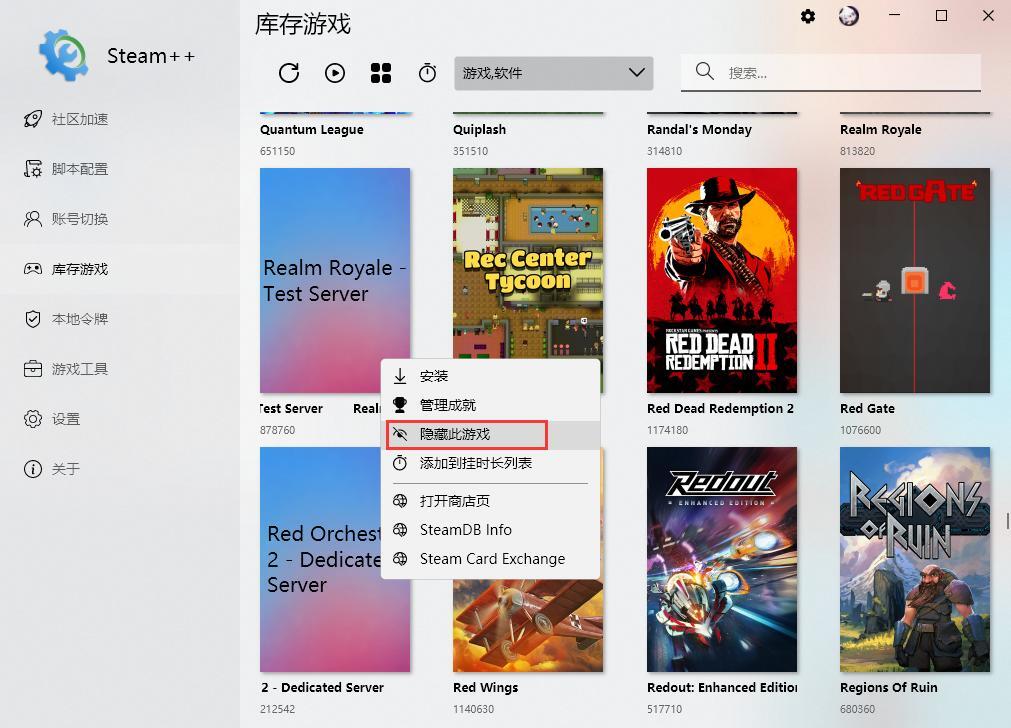Click the Quantum League title
Screen dimensions: 1011x728
(x=311, y=130)
